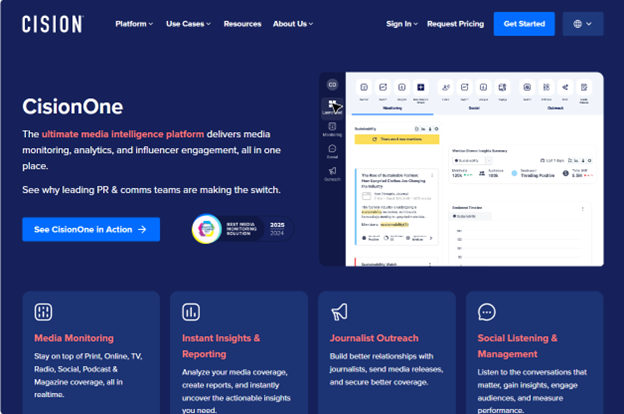Image resolution: width=624 pixels, height=414 pixels.
Task: Click the Journalist Outreach megaphone icon
Action: coord(339,312)
